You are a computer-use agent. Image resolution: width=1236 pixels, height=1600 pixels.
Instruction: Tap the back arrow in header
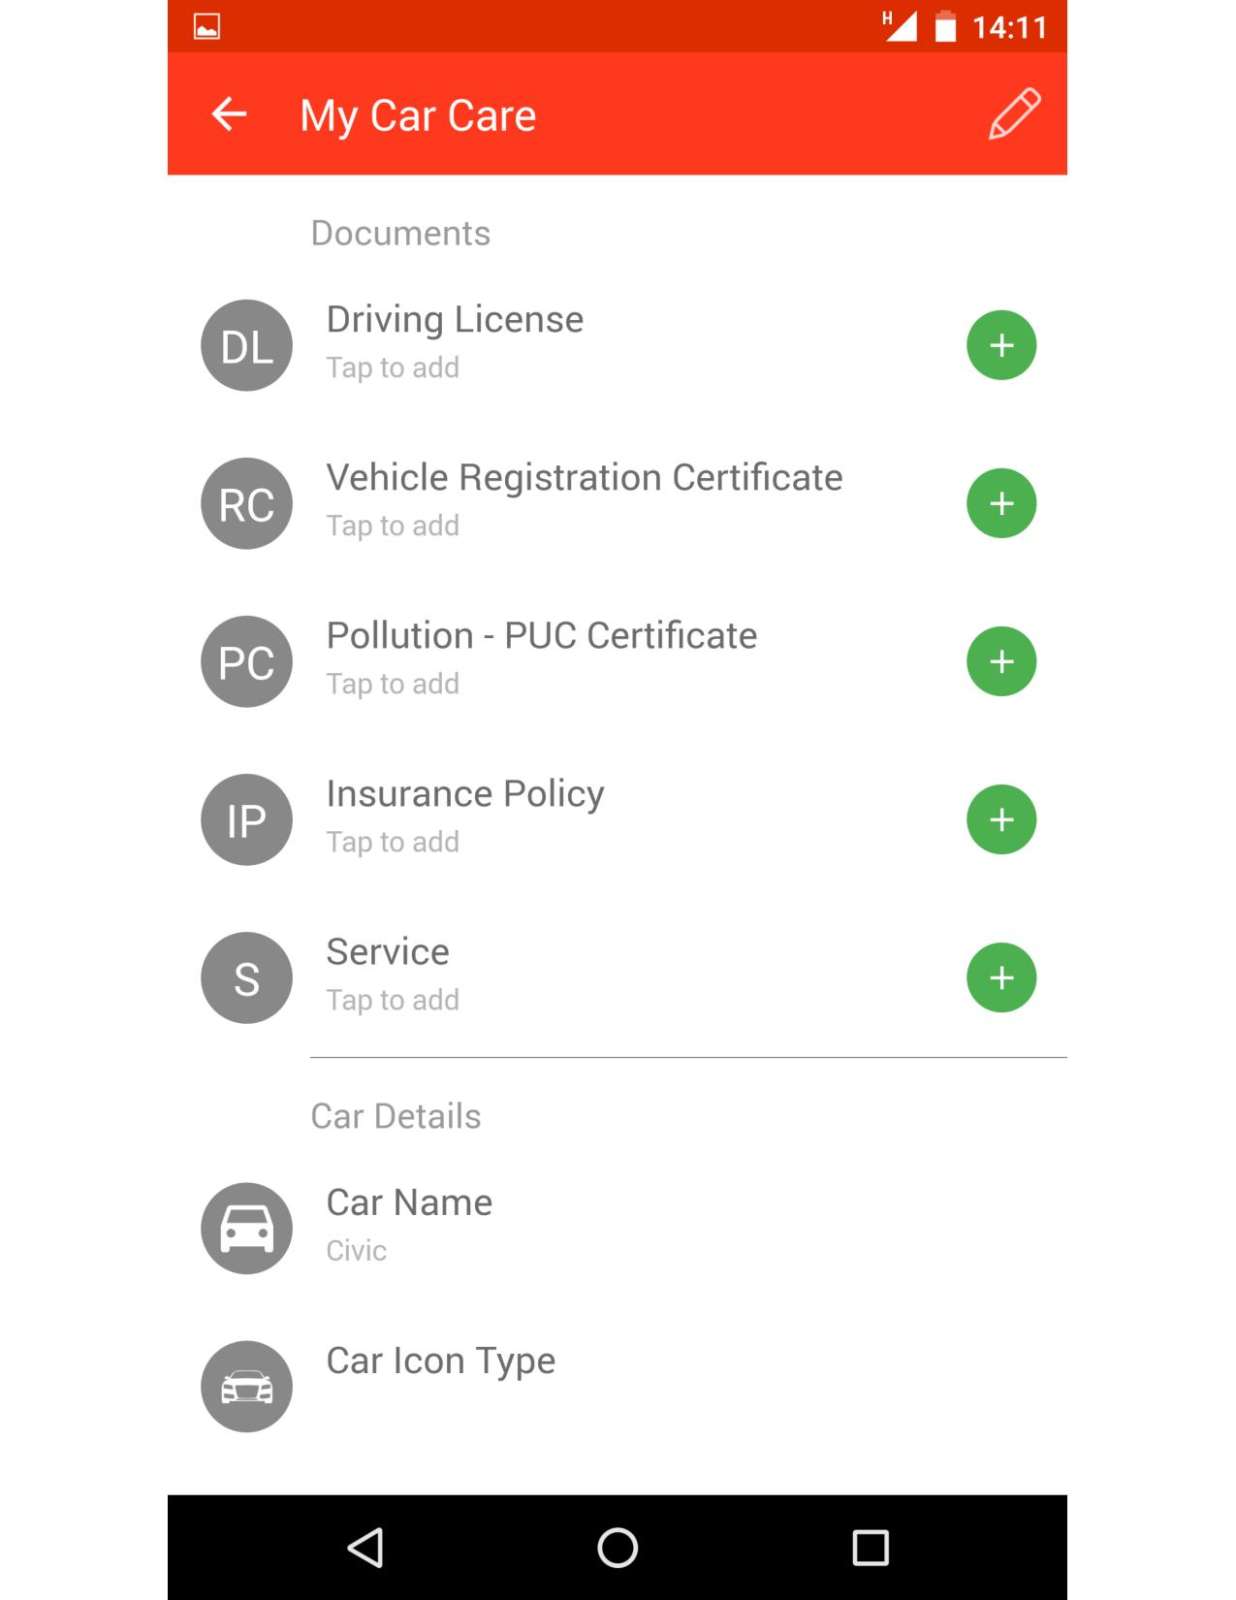229,114
